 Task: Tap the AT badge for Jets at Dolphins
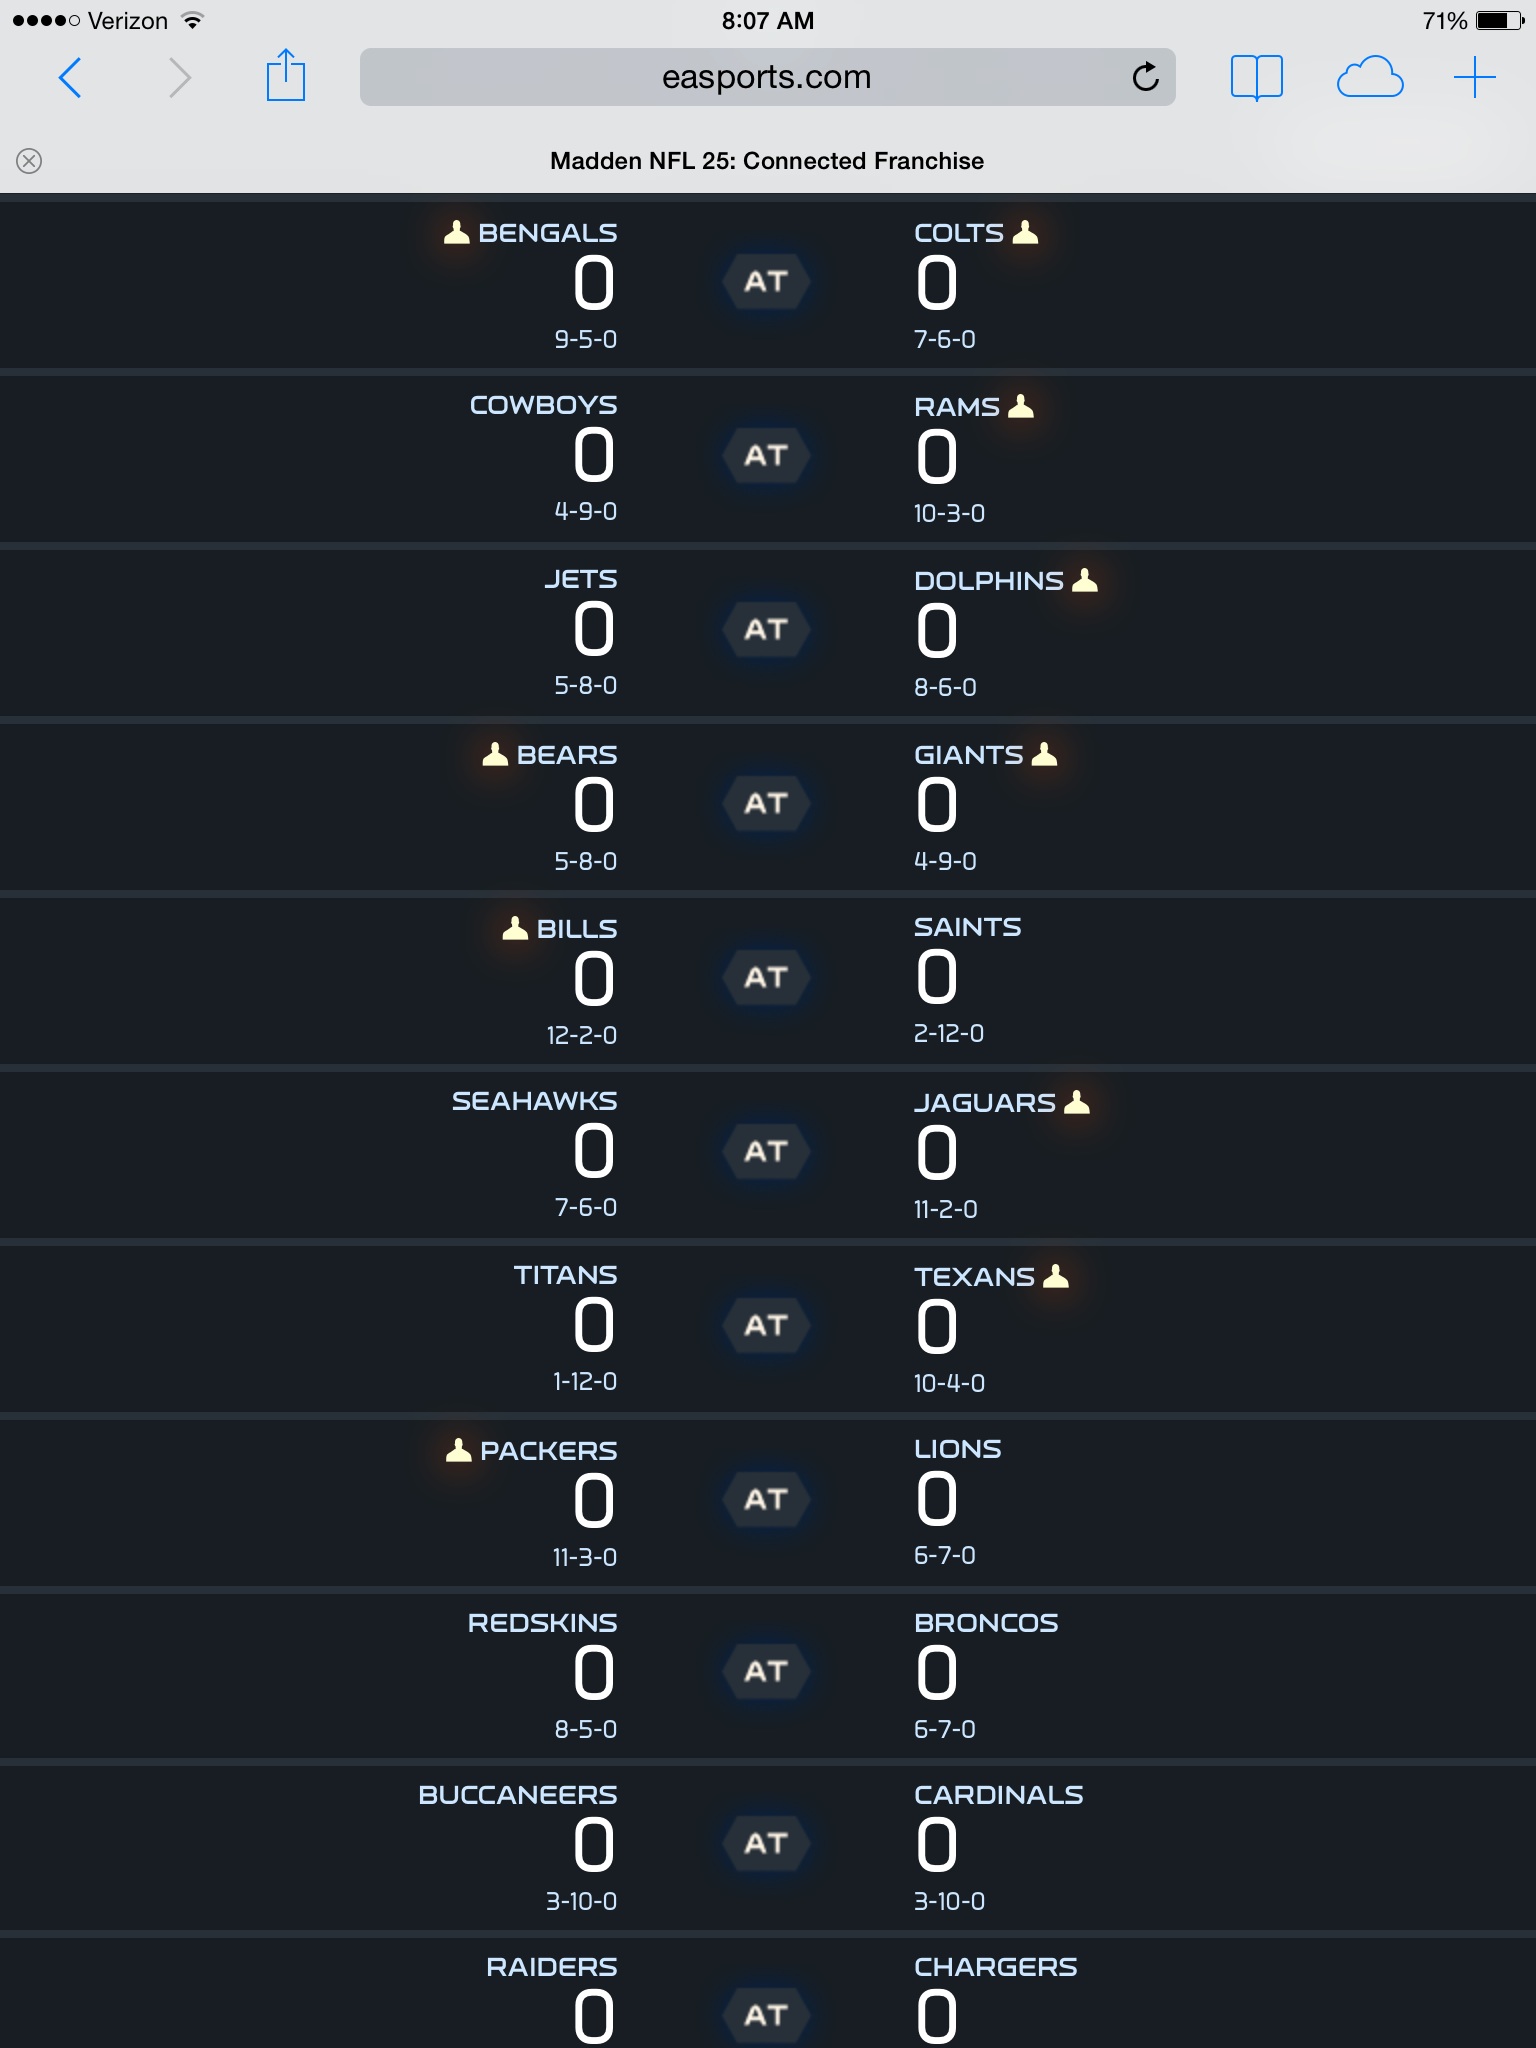766,630
